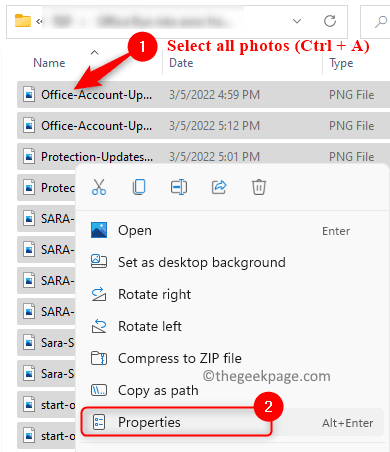The height and width of the screenshot is (452, 390).
Task: Click date 3/5/2022 5:12 PM cell
Action: tap(214, 126)
